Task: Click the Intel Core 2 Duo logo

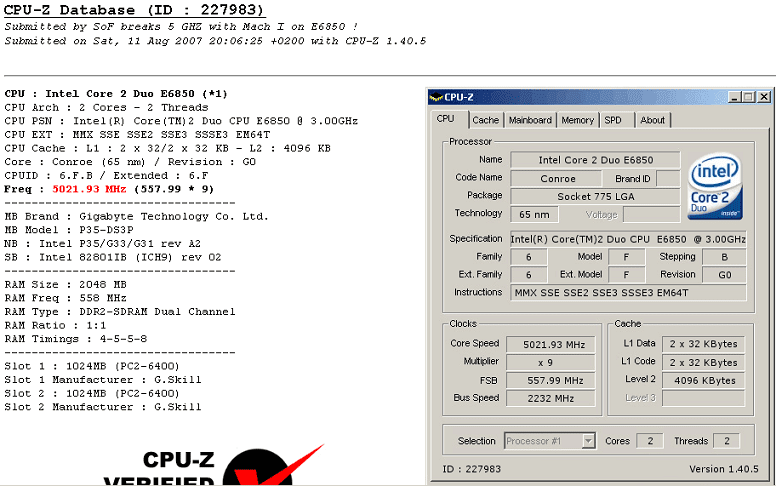Action: pyautogui.click(x=715, y=186)
